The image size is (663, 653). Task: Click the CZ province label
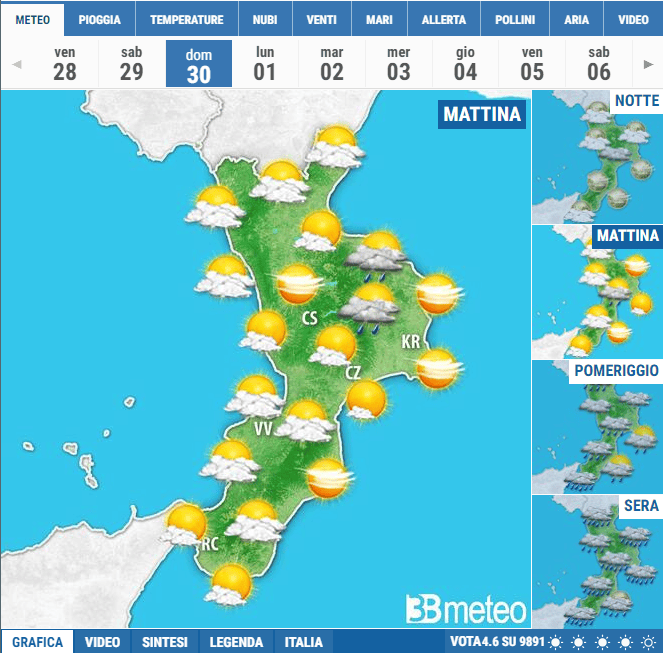(x=353, y=373)
